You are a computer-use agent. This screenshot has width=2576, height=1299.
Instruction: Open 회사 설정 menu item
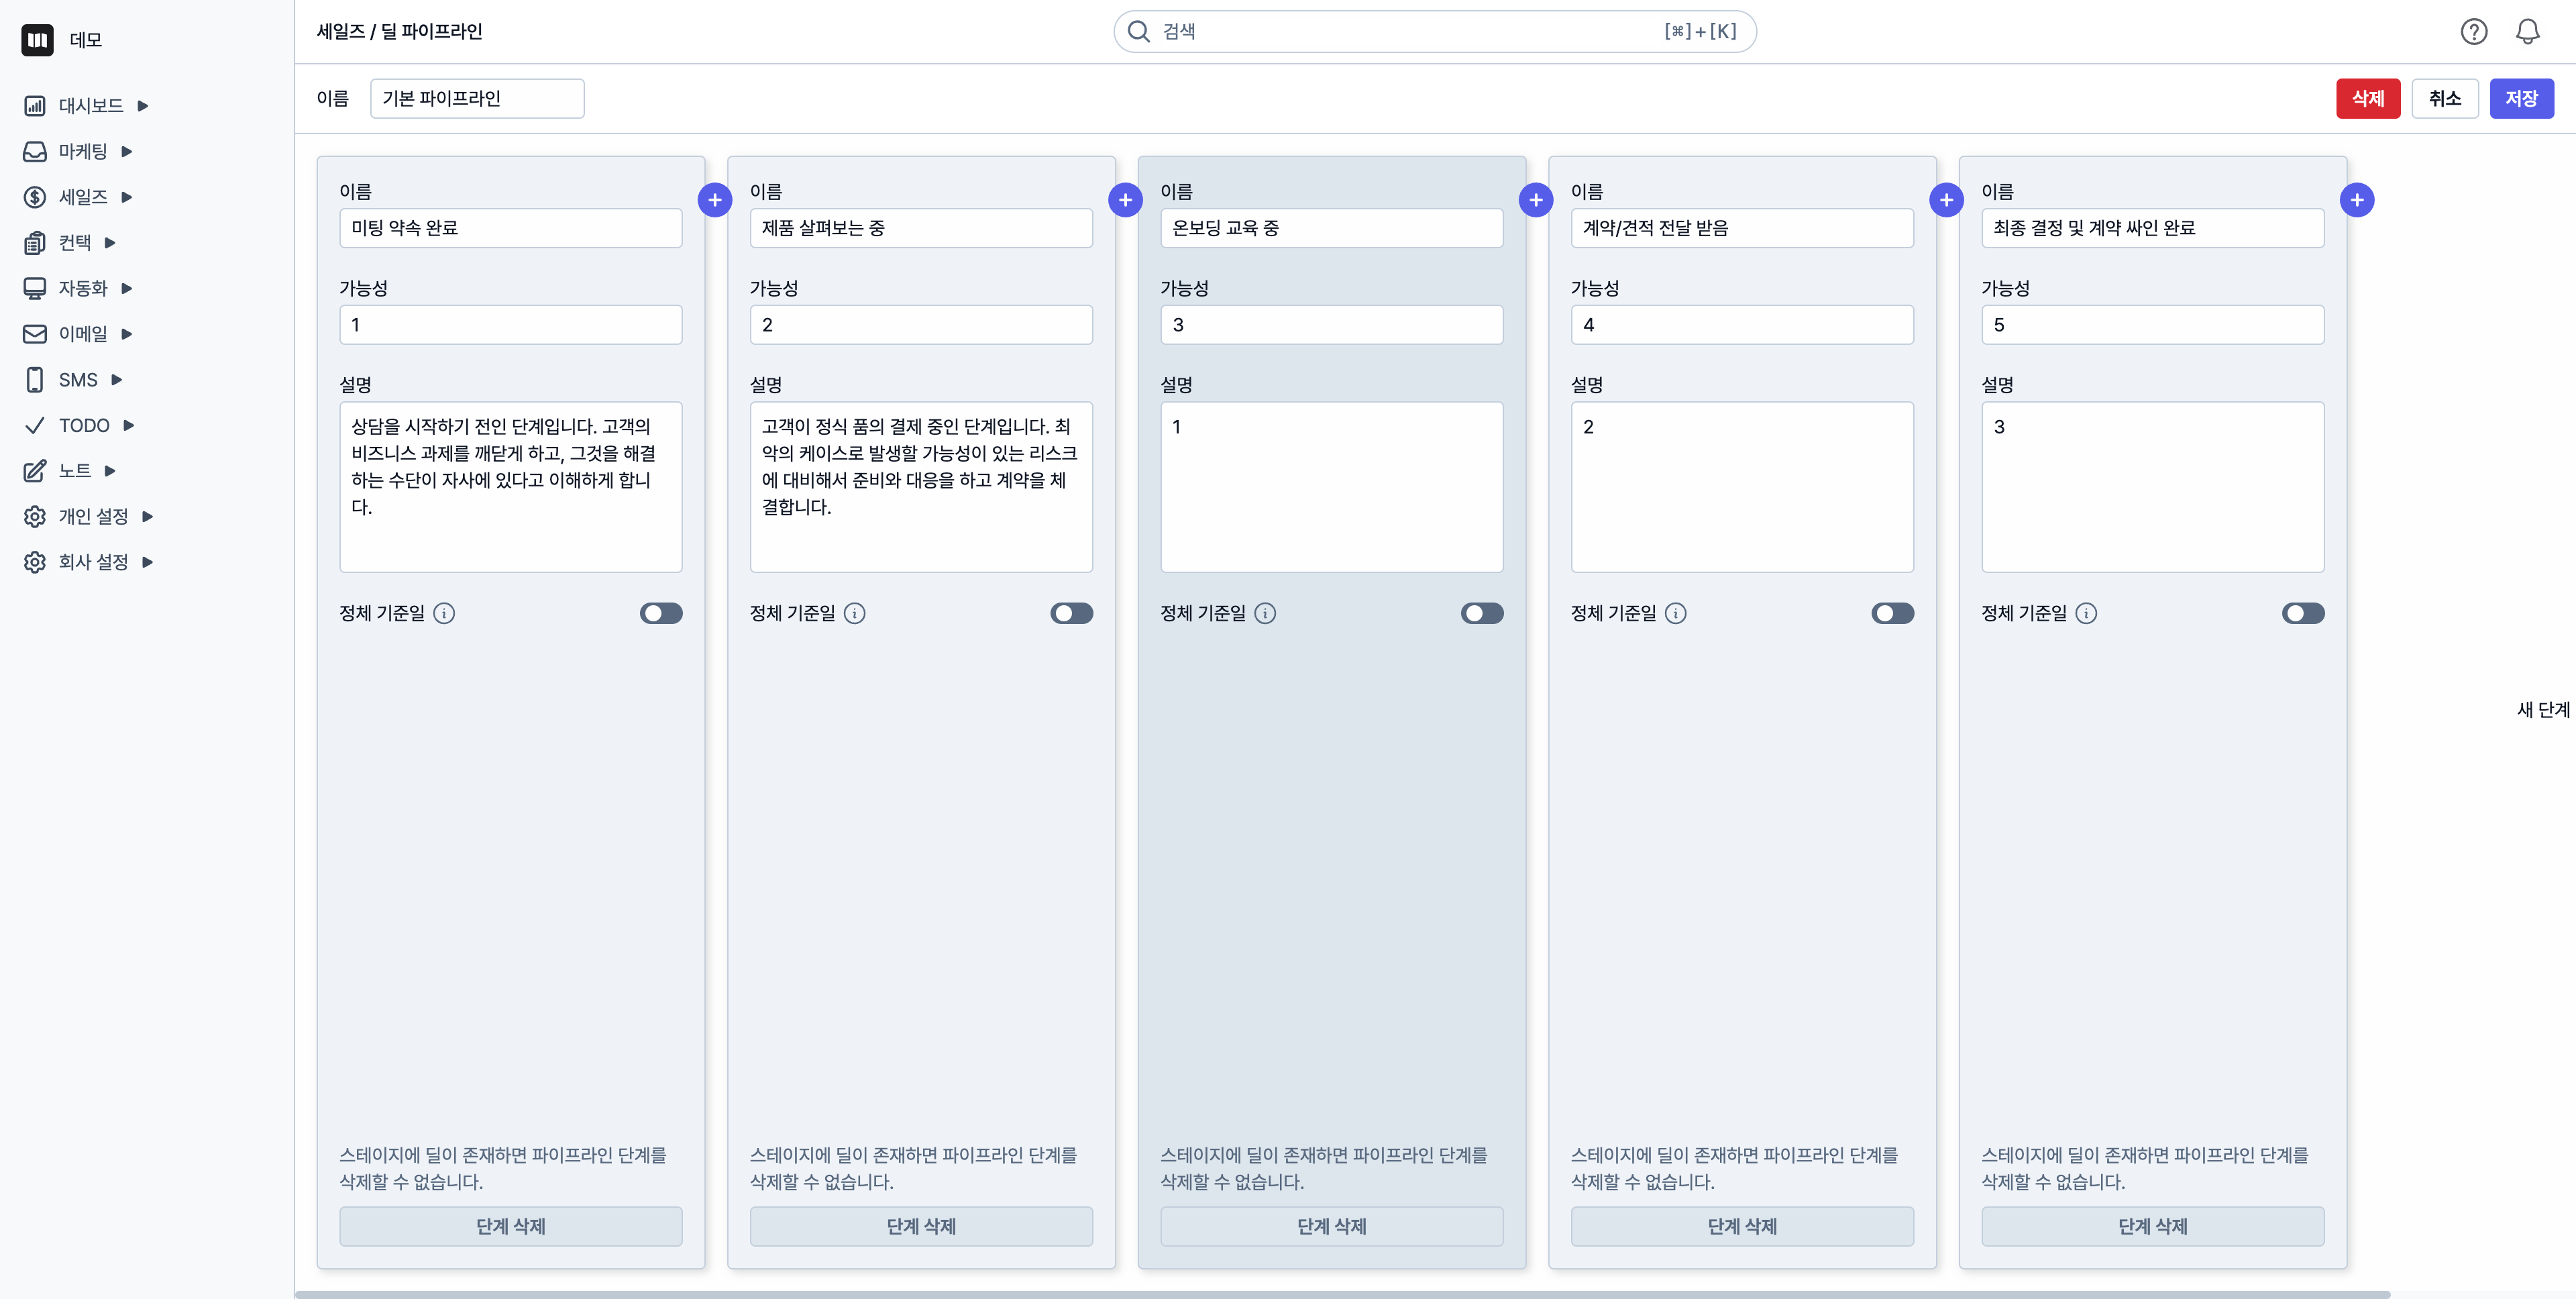point(93,562)
